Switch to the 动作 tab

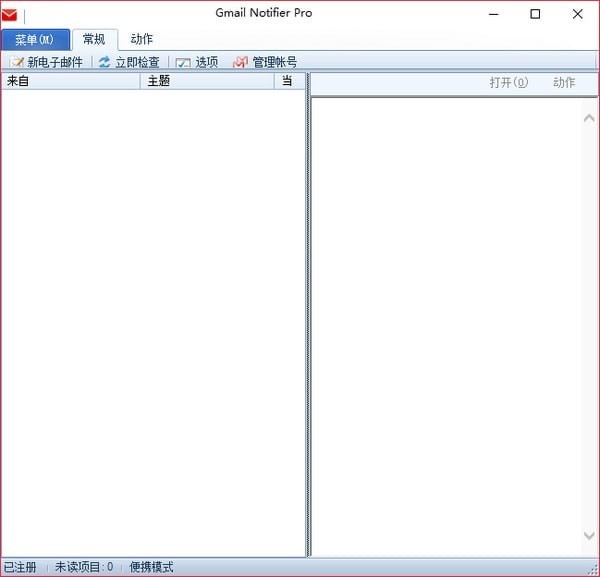142,40
